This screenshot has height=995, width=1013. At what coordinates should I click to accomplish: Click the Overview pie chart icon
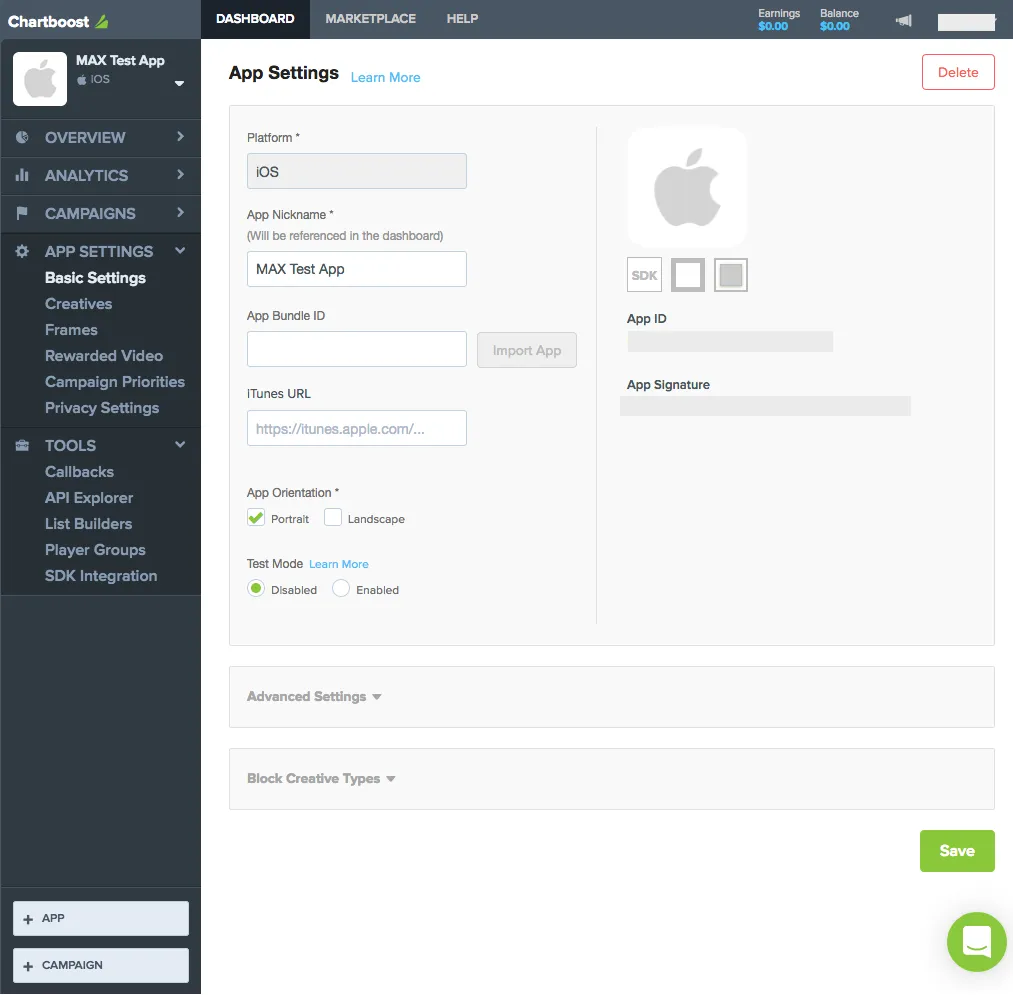pos(22,137)
